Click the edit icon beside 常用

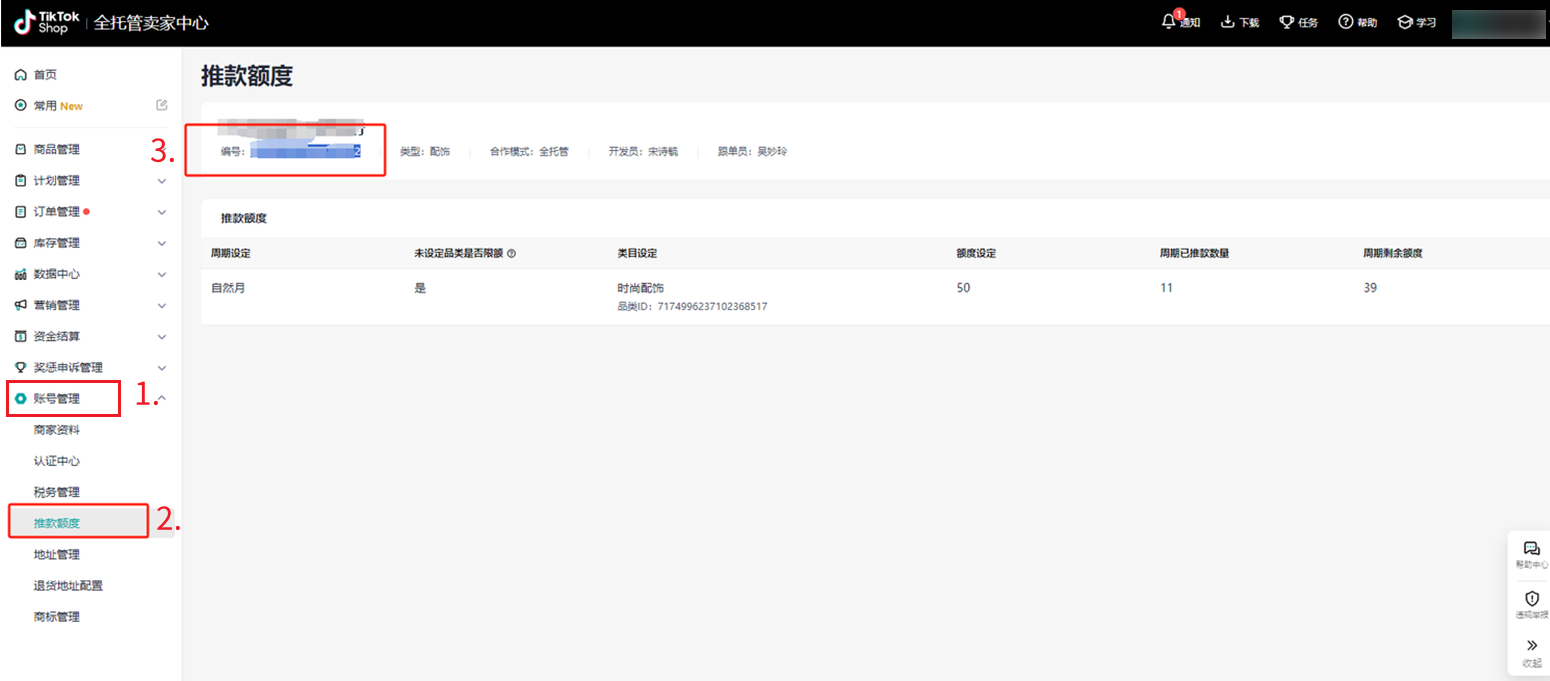[x=162, y=105]
